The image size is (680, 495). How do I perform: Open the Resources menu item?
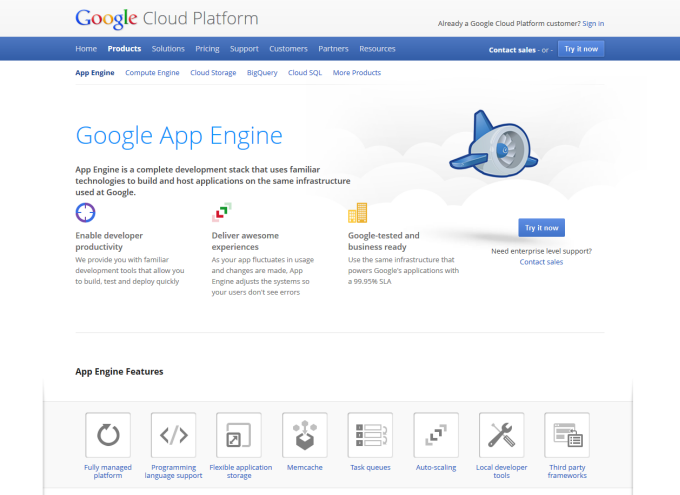pos(377,49)
